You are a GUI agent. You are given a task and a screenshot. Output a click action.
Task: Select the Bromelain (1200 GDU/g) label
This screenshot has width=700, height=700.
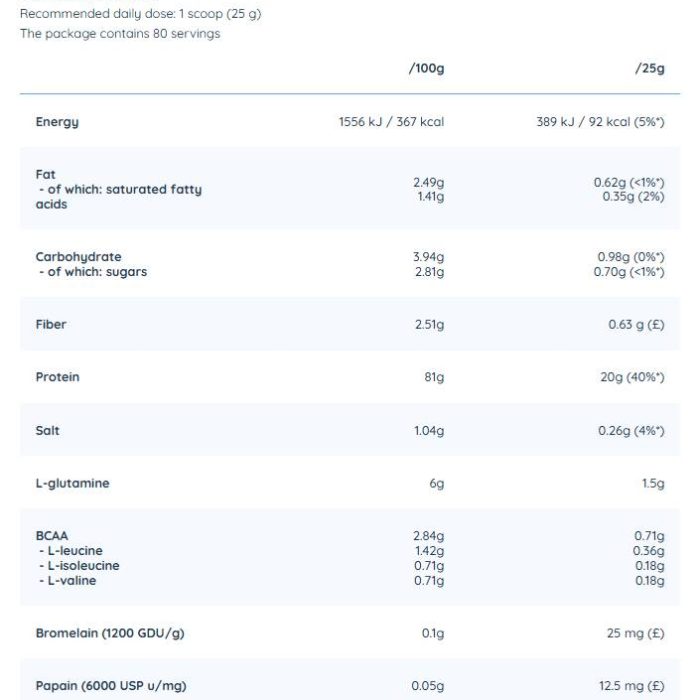pyautogui.click(x=110, y=633)
